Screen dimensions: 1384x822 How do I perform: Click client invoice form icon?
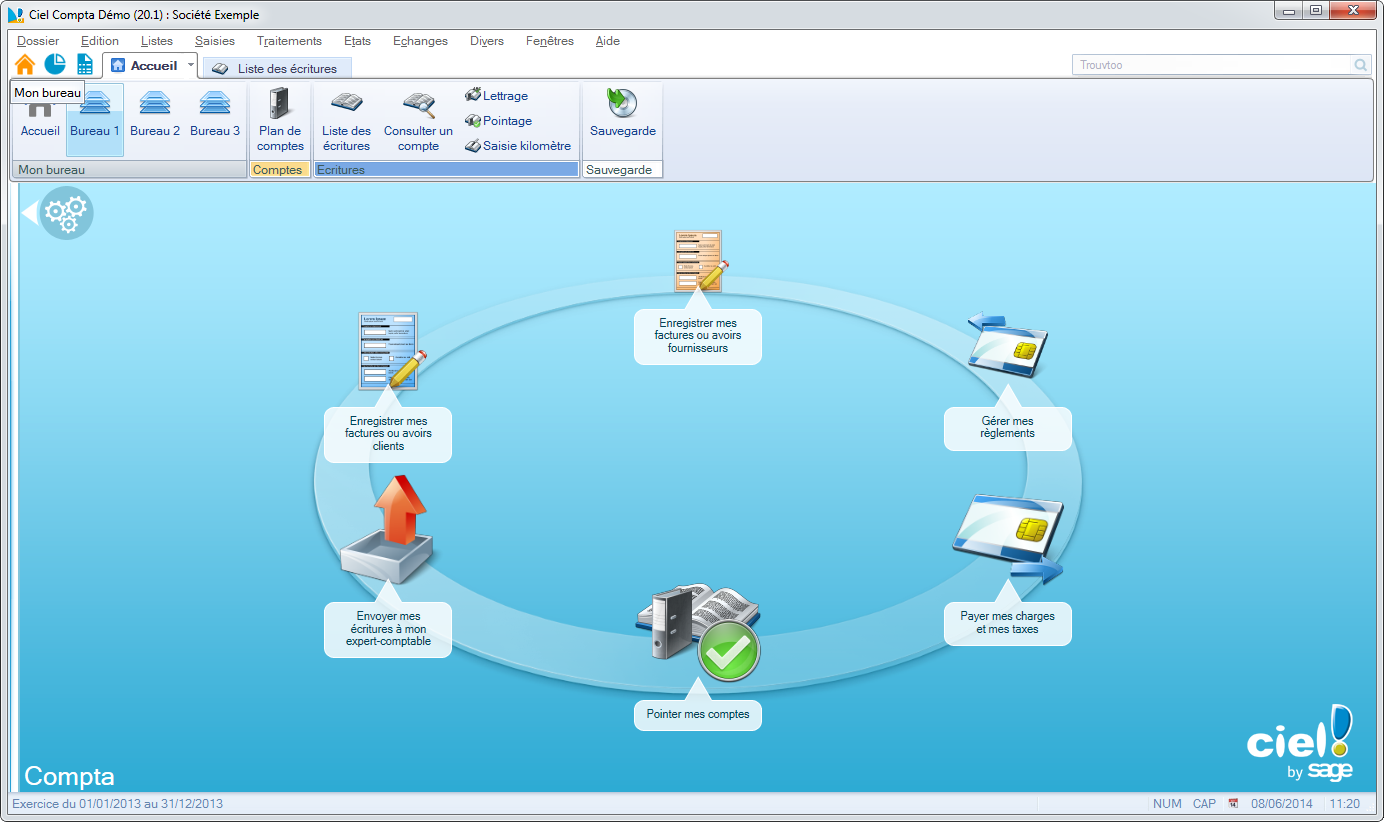tap(391, 351)
